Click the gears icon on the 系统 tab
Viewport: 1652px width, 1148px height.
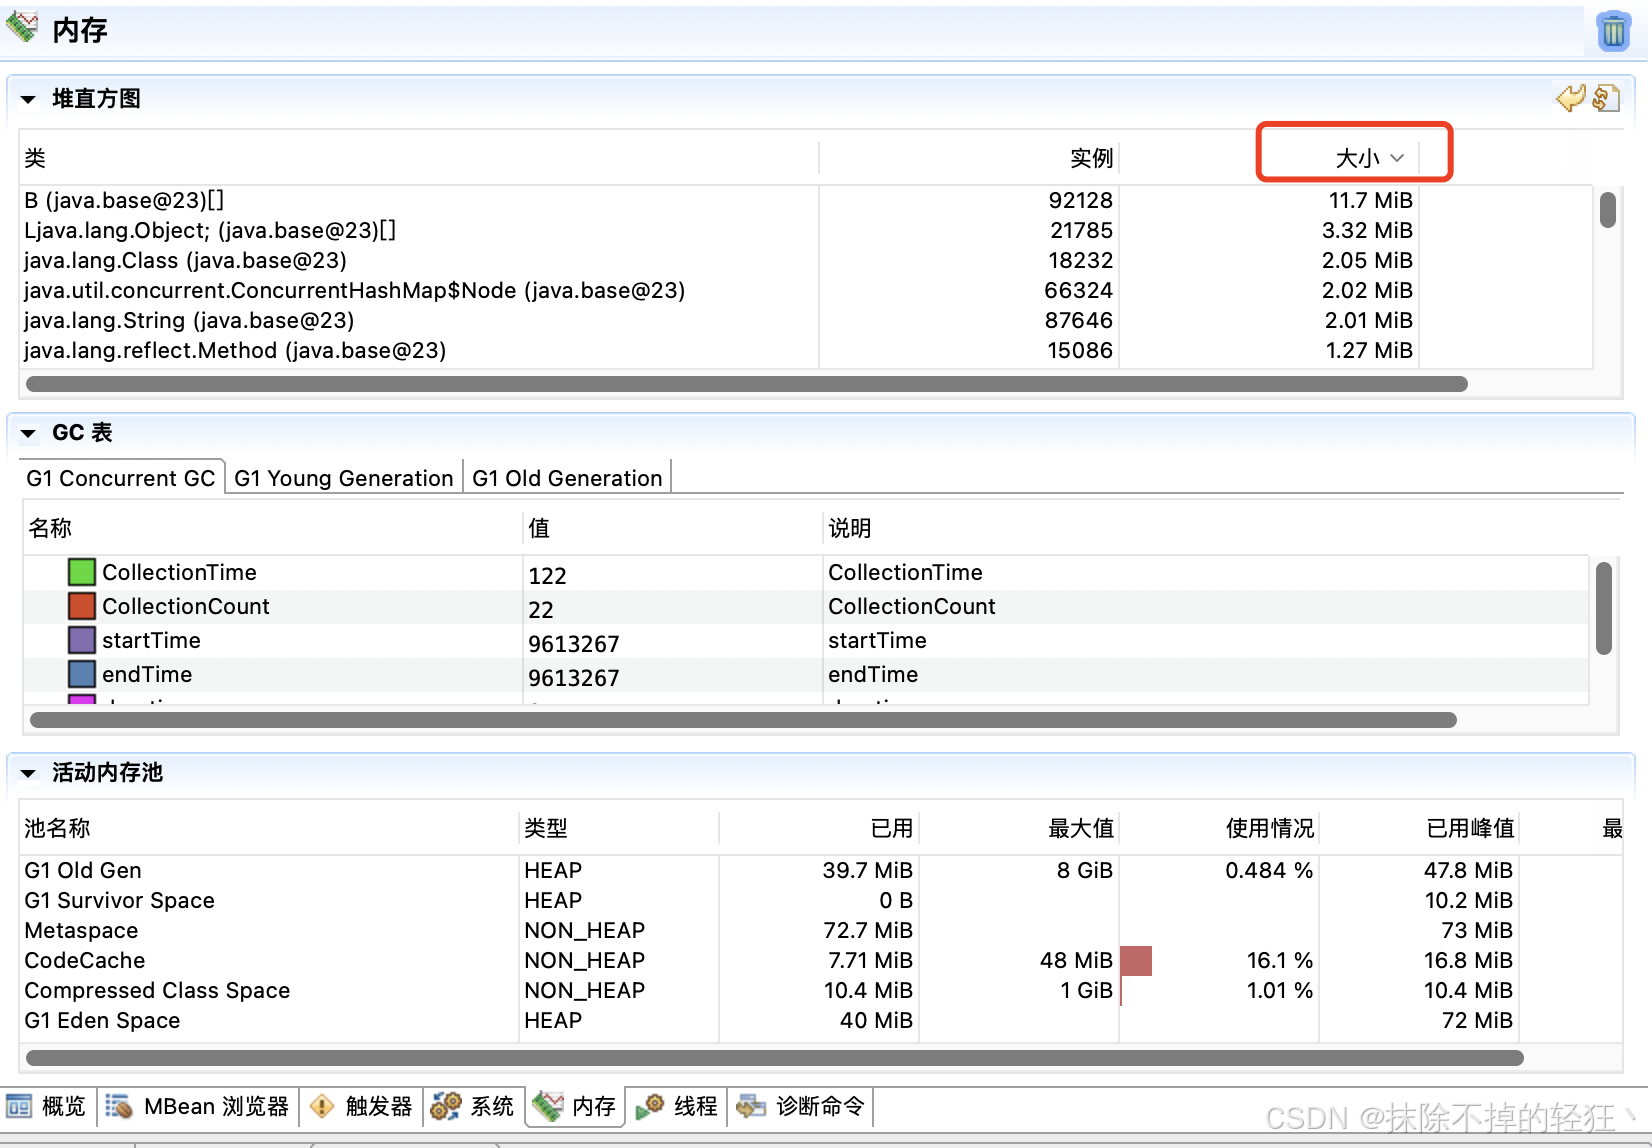coord(446,1106)
